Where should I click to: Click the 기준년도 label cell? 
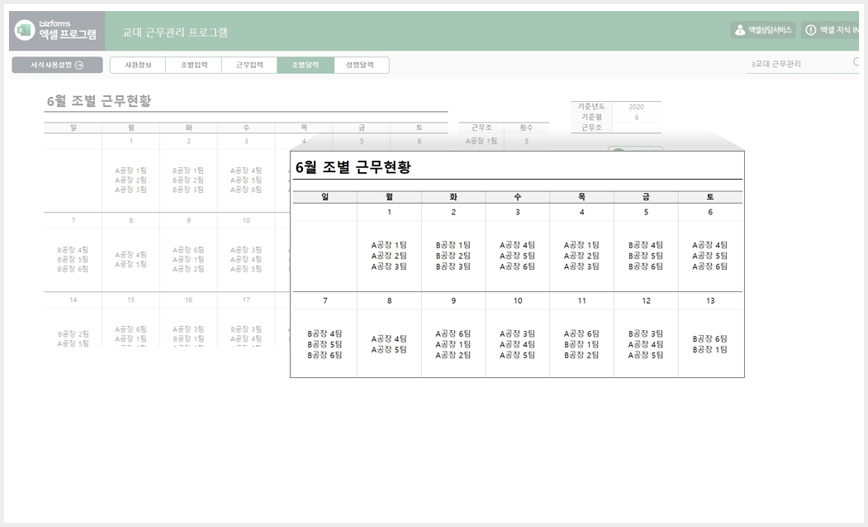click(x=591, y=106)
